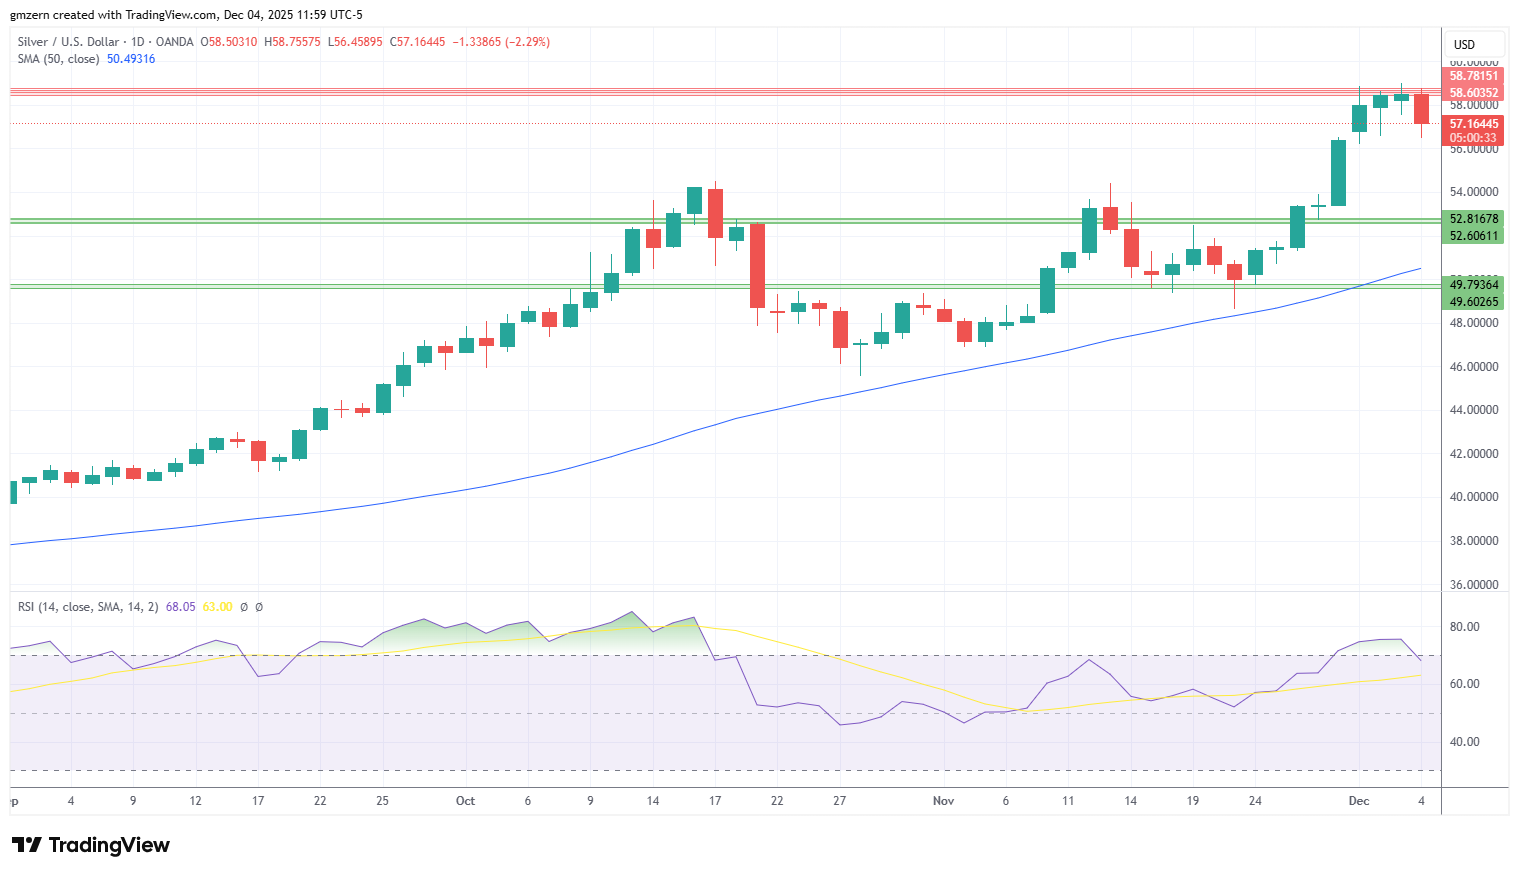Open the USD currency selector on price axis
The height and width of the screenshot is (875, 1519).
coord(1474,44)
